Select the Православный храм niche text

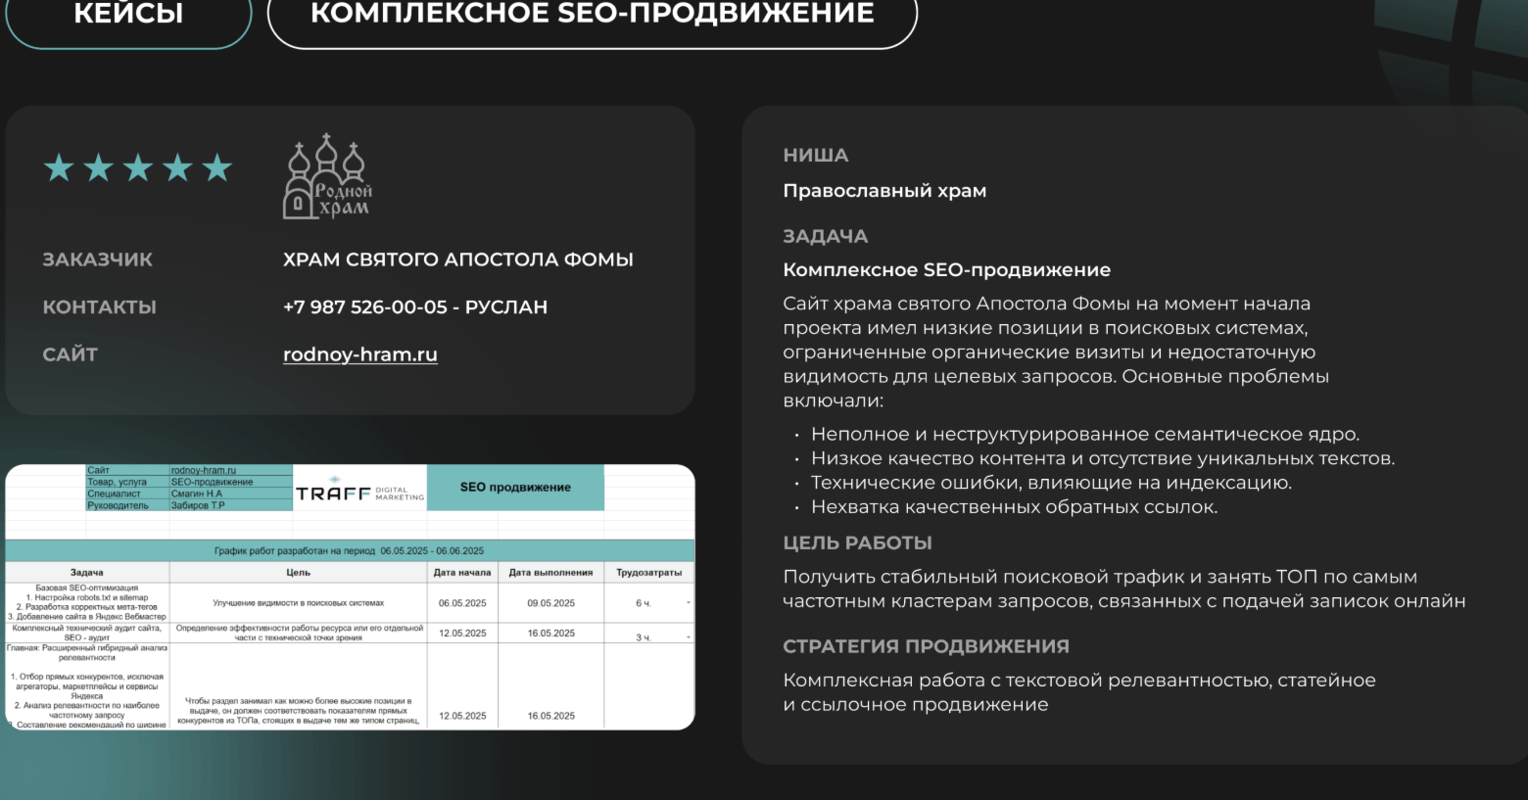click(884, 191)
